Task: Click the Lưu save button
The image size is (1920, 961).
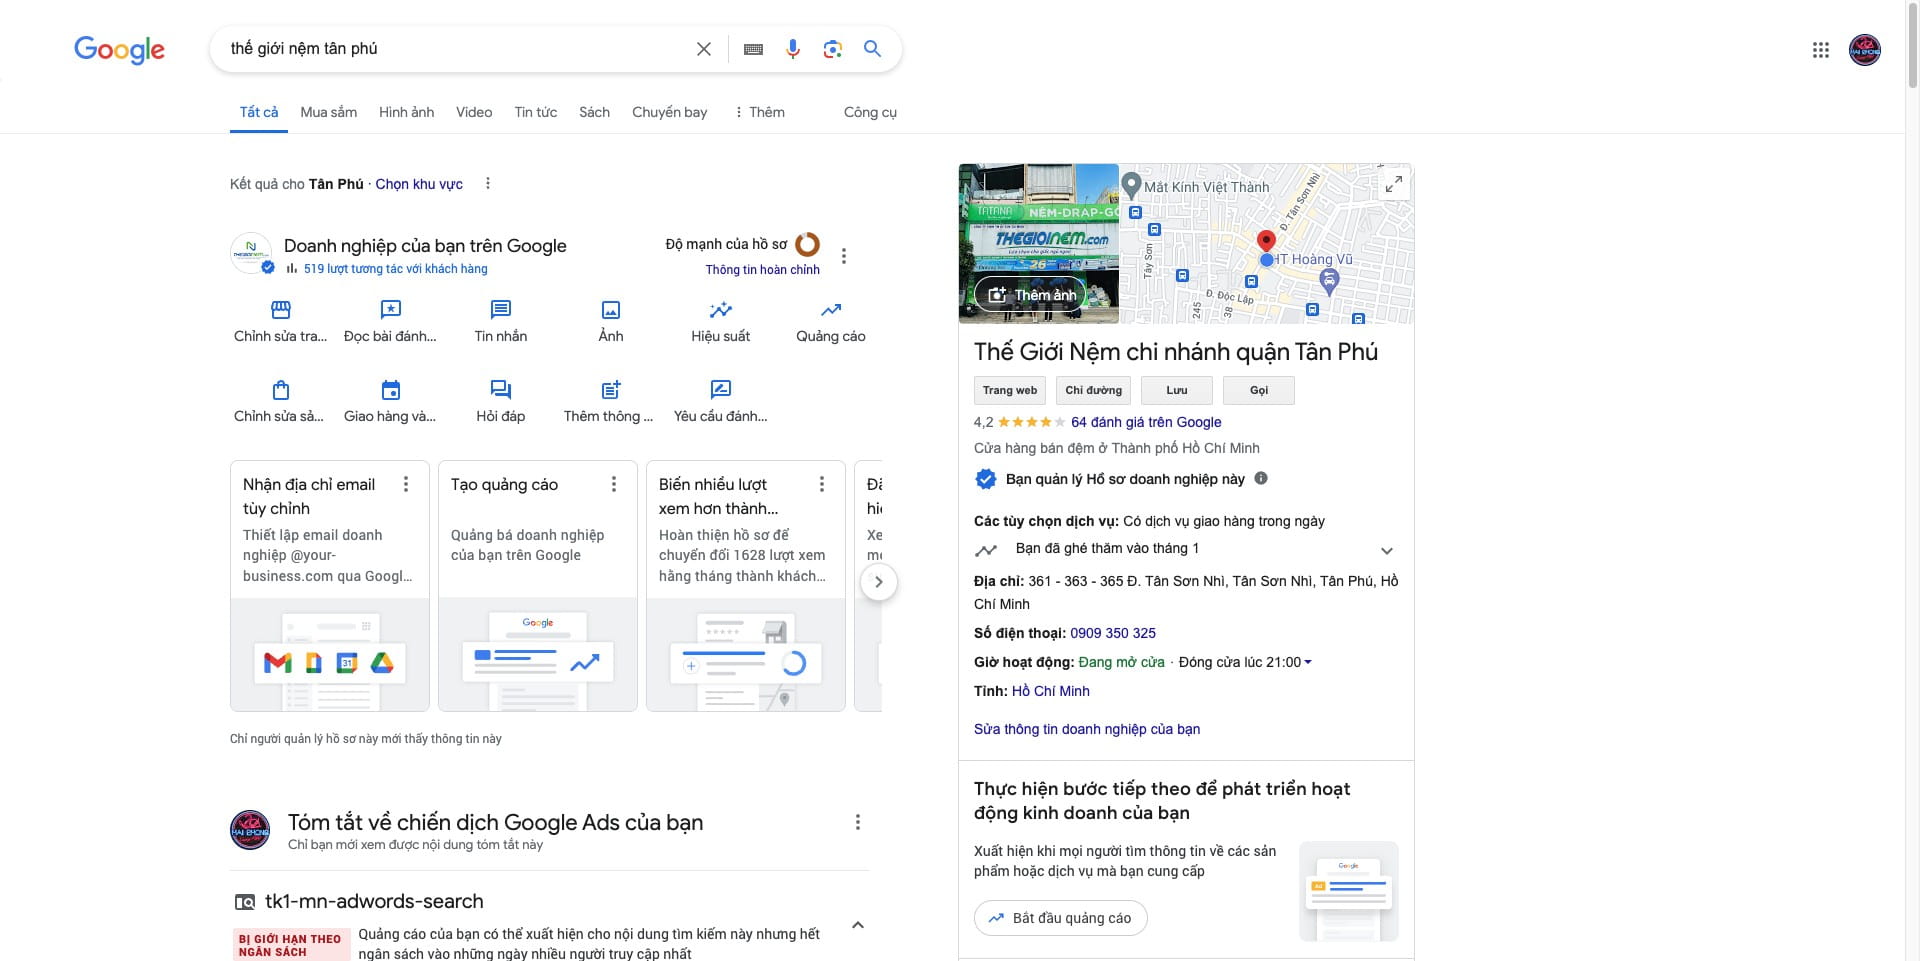Action: click(x=1177, y=390)
